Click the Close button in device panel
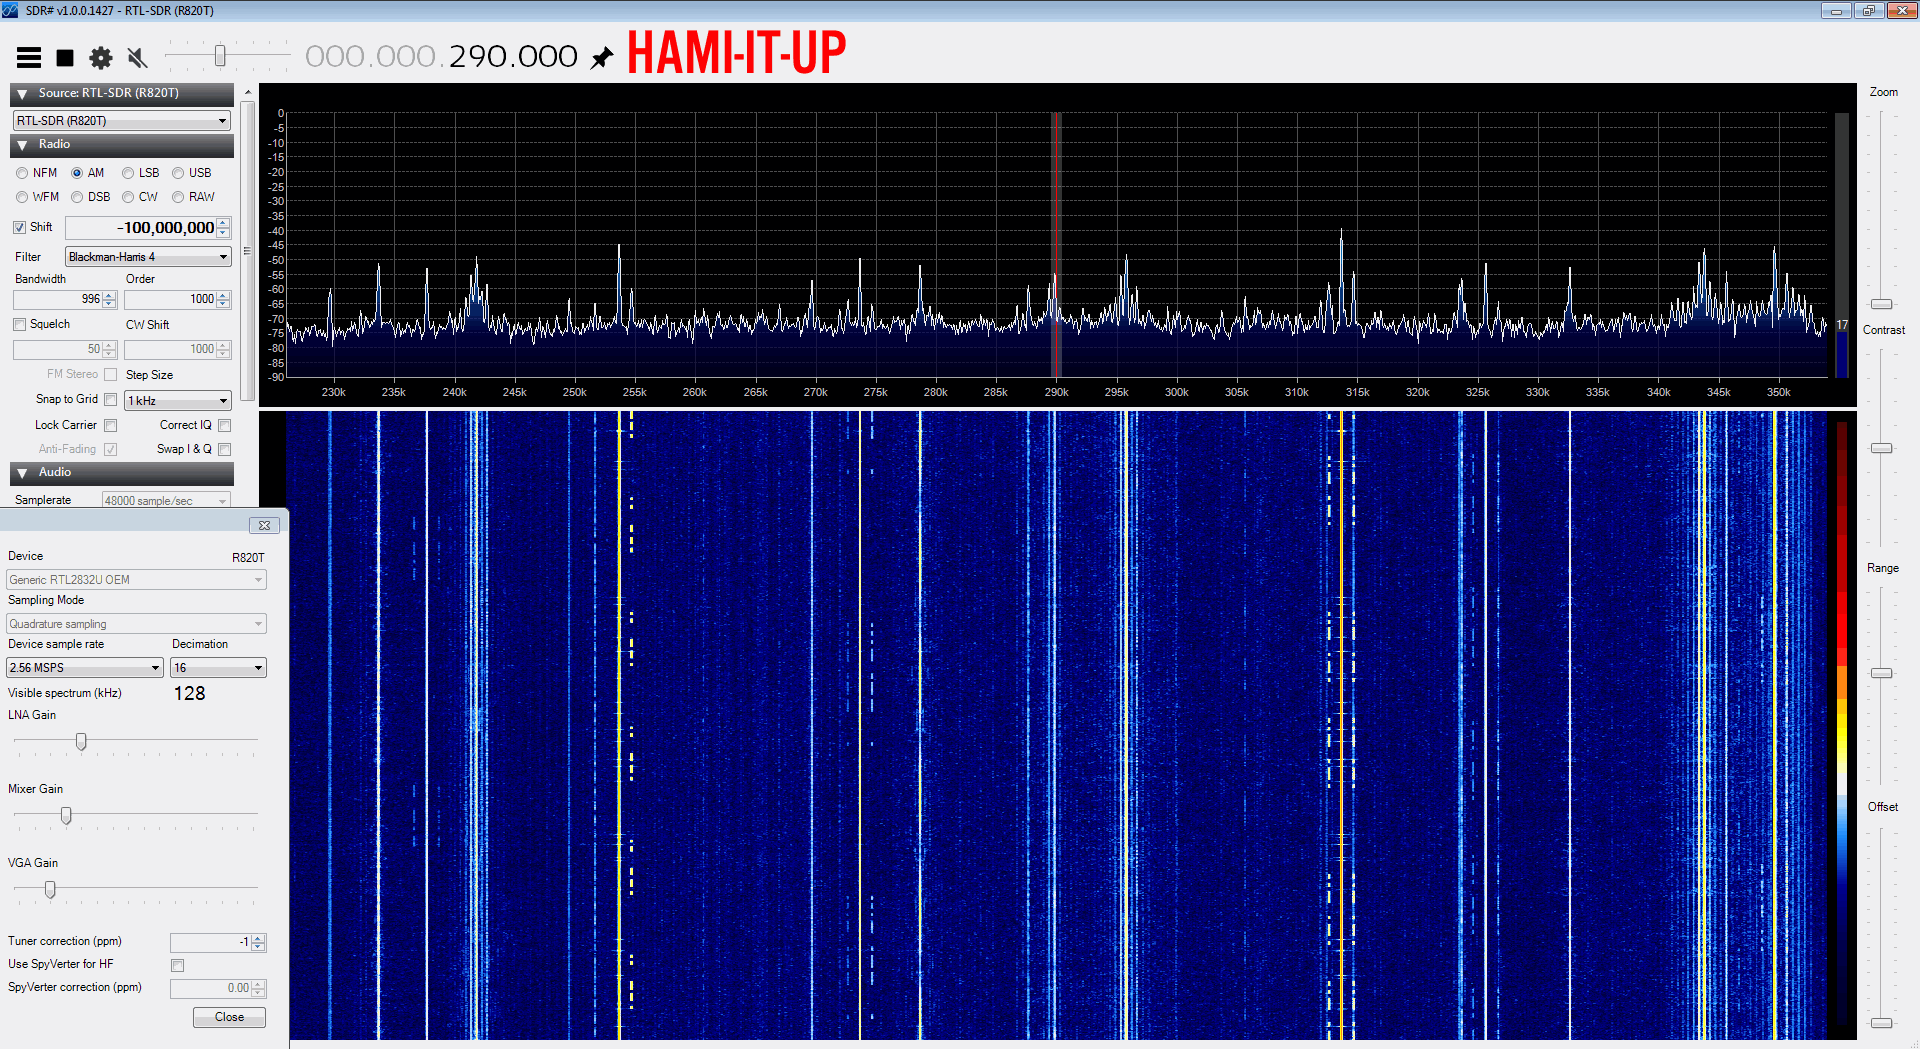 229,1017
